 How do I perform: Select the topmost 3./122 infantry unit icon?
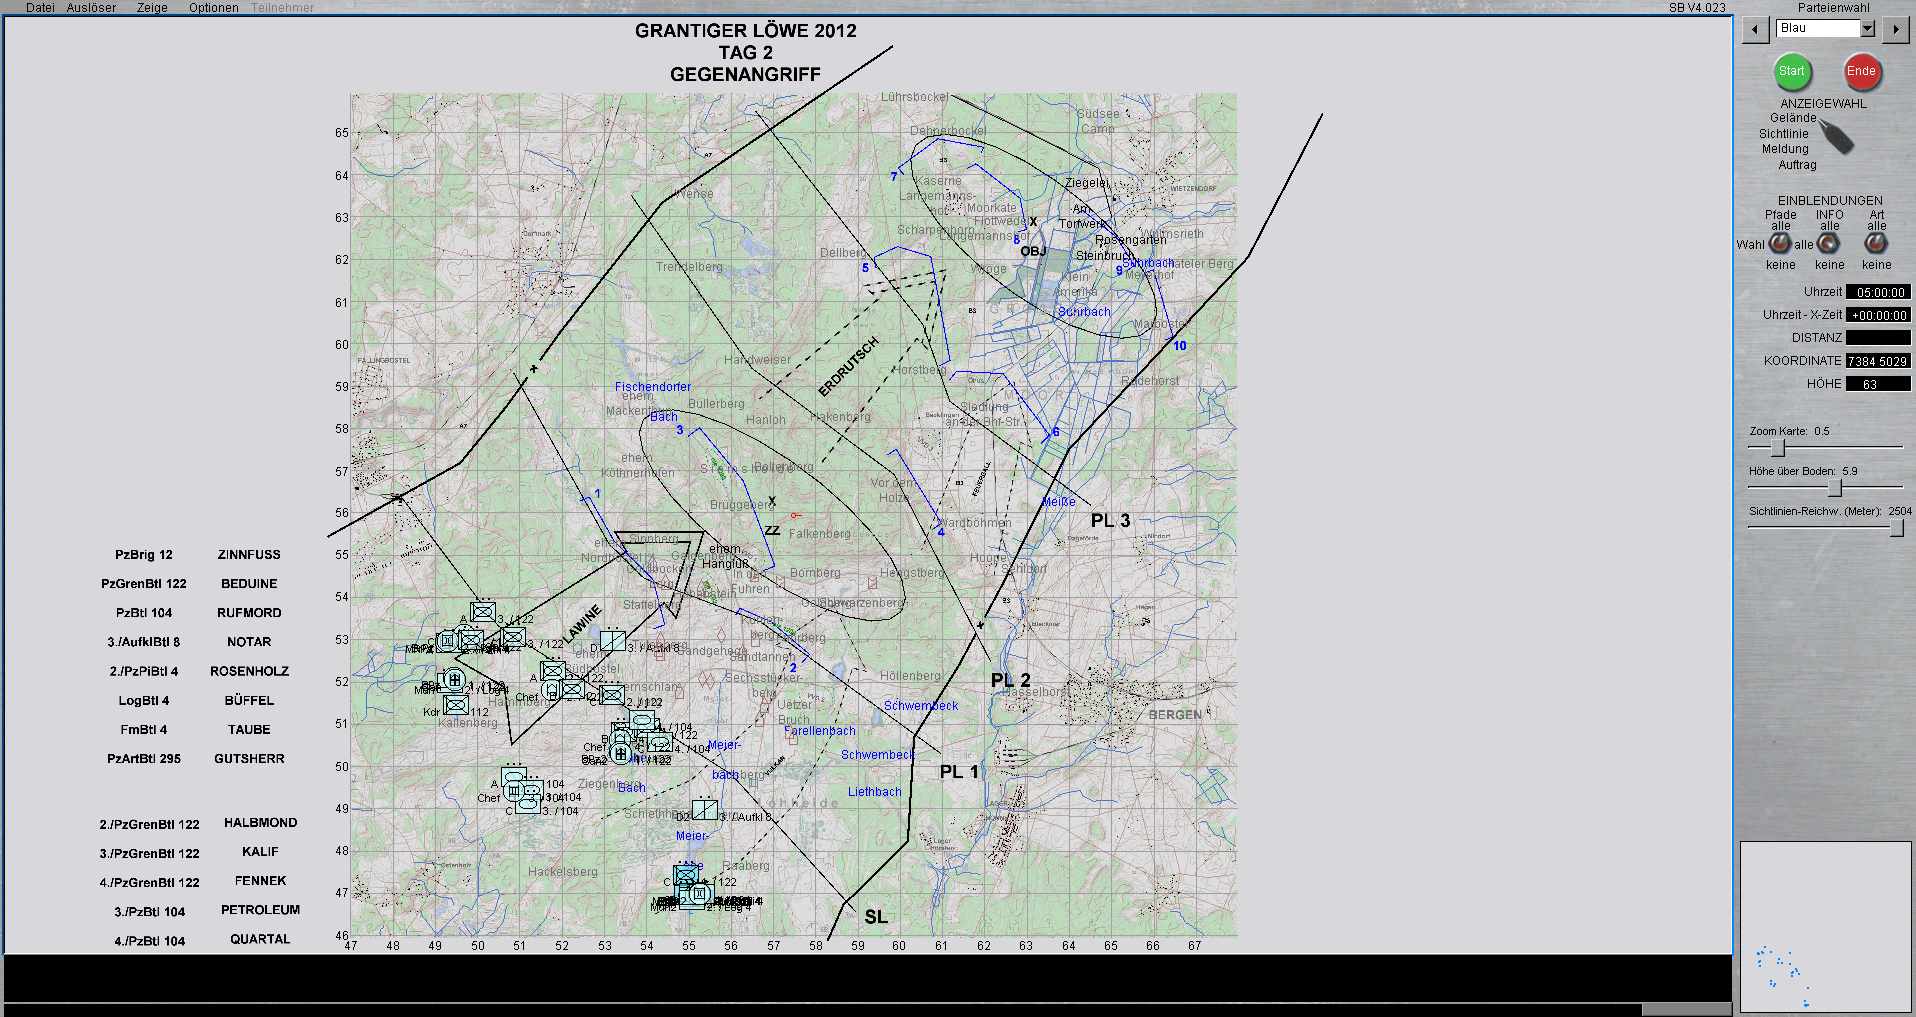483,611
